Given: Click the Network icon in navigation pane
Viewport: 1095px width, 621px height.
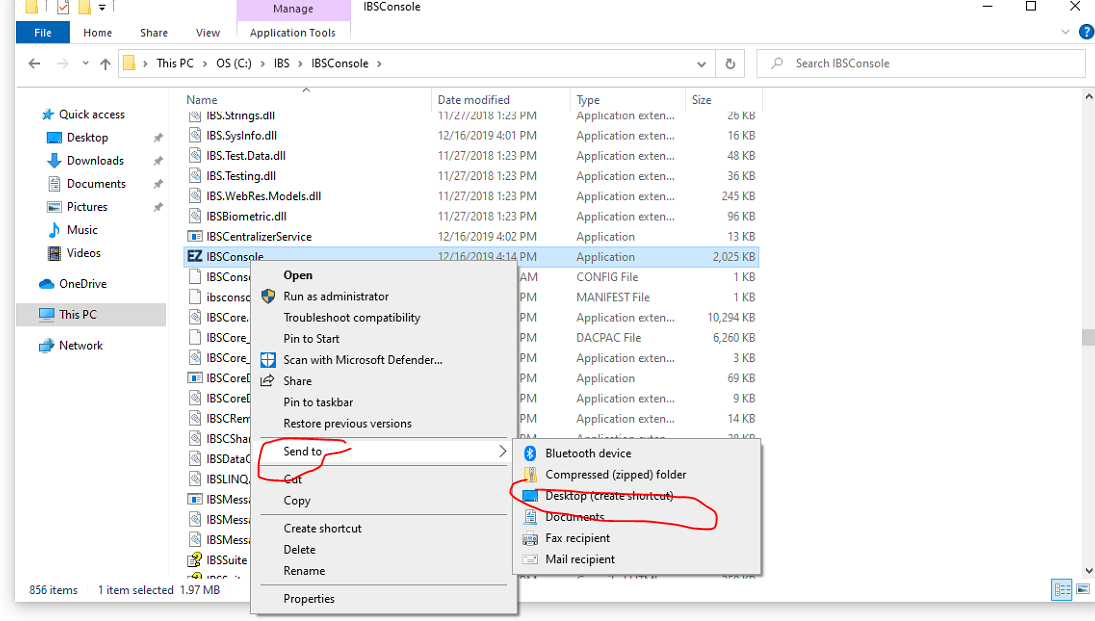Looking at the screenshot, I should (x=47, y=345).
